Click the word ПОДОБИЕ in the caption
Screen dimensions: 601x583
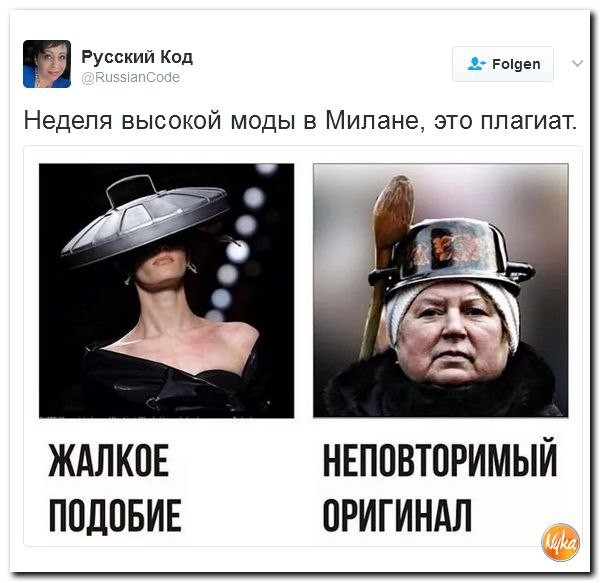pyautogui.click(x=115, y=515)
